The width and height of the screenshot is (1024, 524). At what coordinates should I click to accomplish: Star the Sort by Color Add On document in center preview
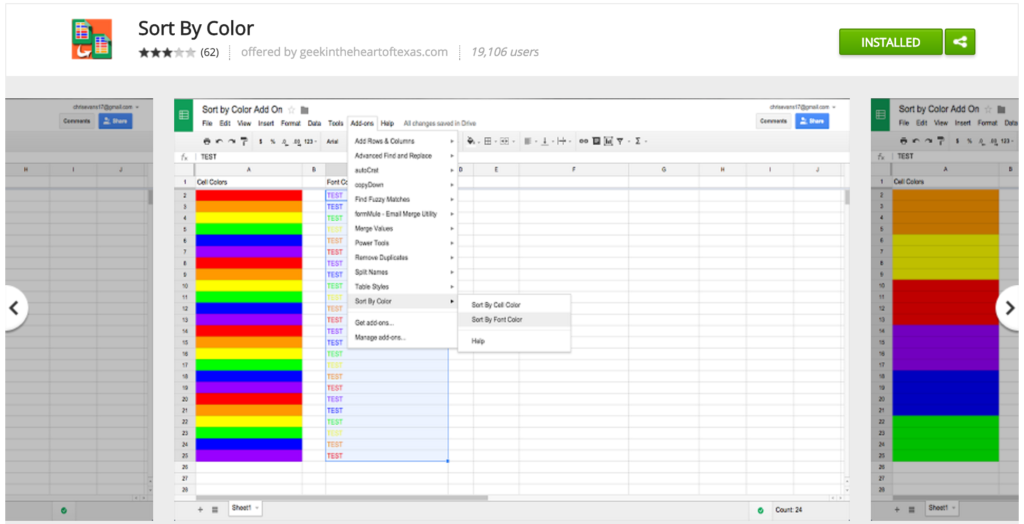coord(292,110)
